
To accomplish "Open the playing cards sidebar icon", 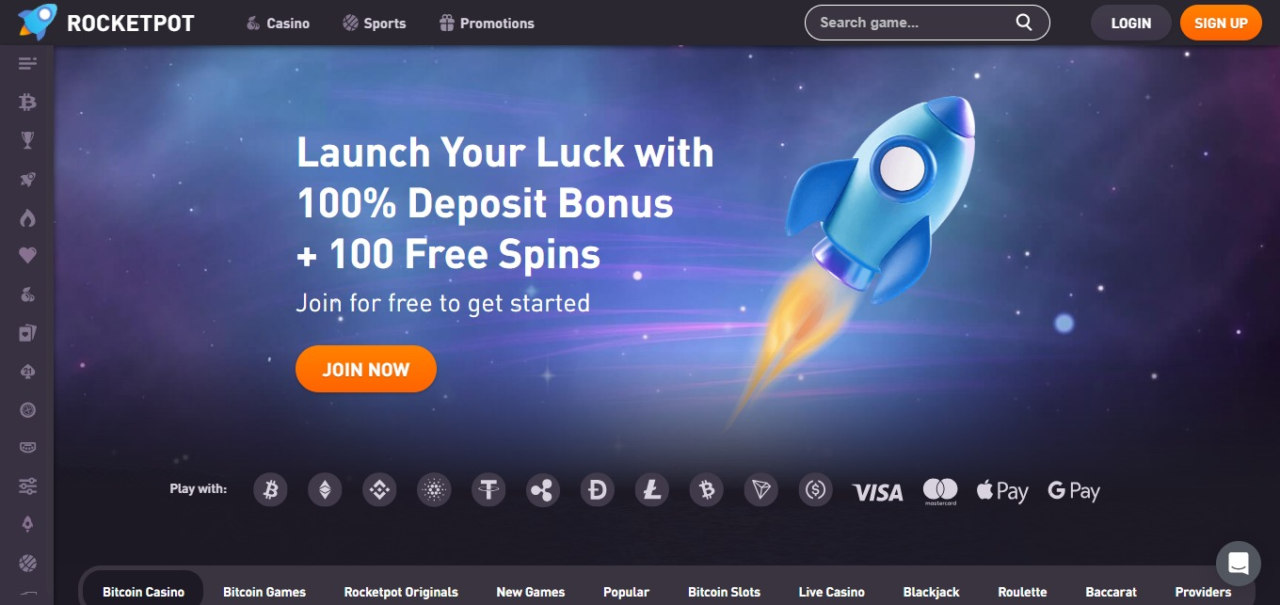I will [28, 333].
